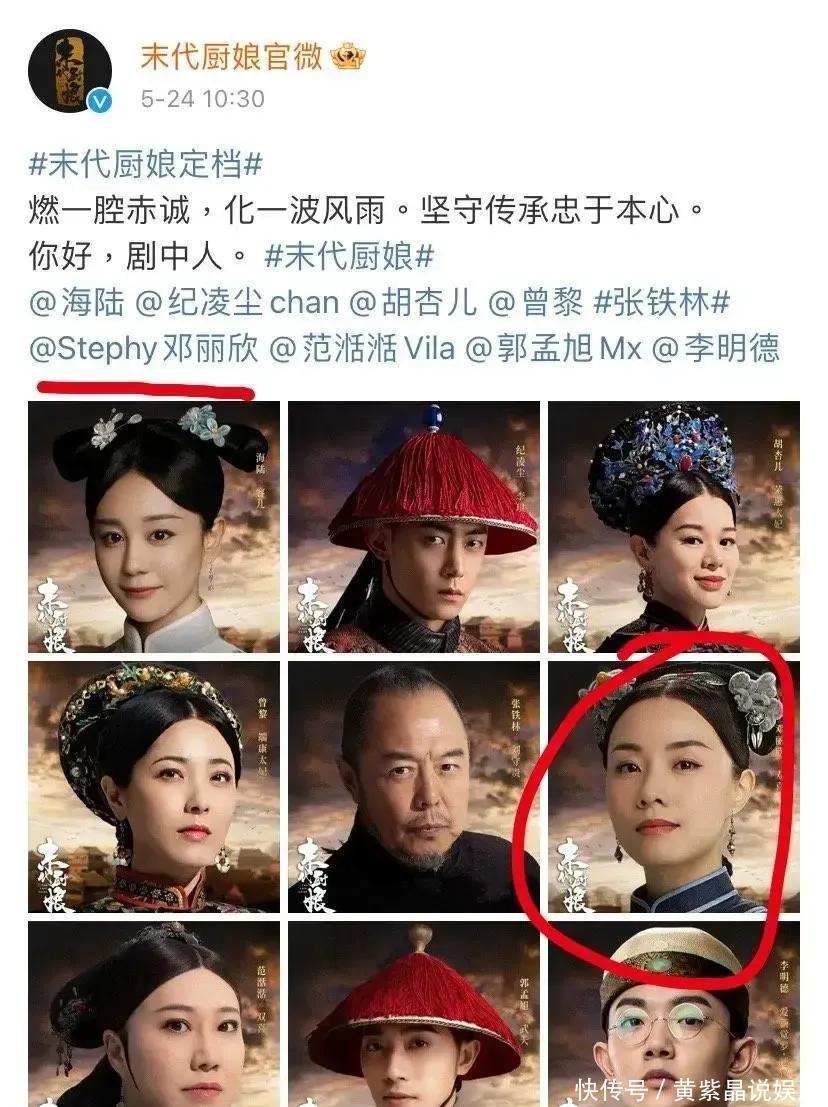
Task: Open the #末代厨娘# hashtag after 剧中人
Action: click(349, 256)
